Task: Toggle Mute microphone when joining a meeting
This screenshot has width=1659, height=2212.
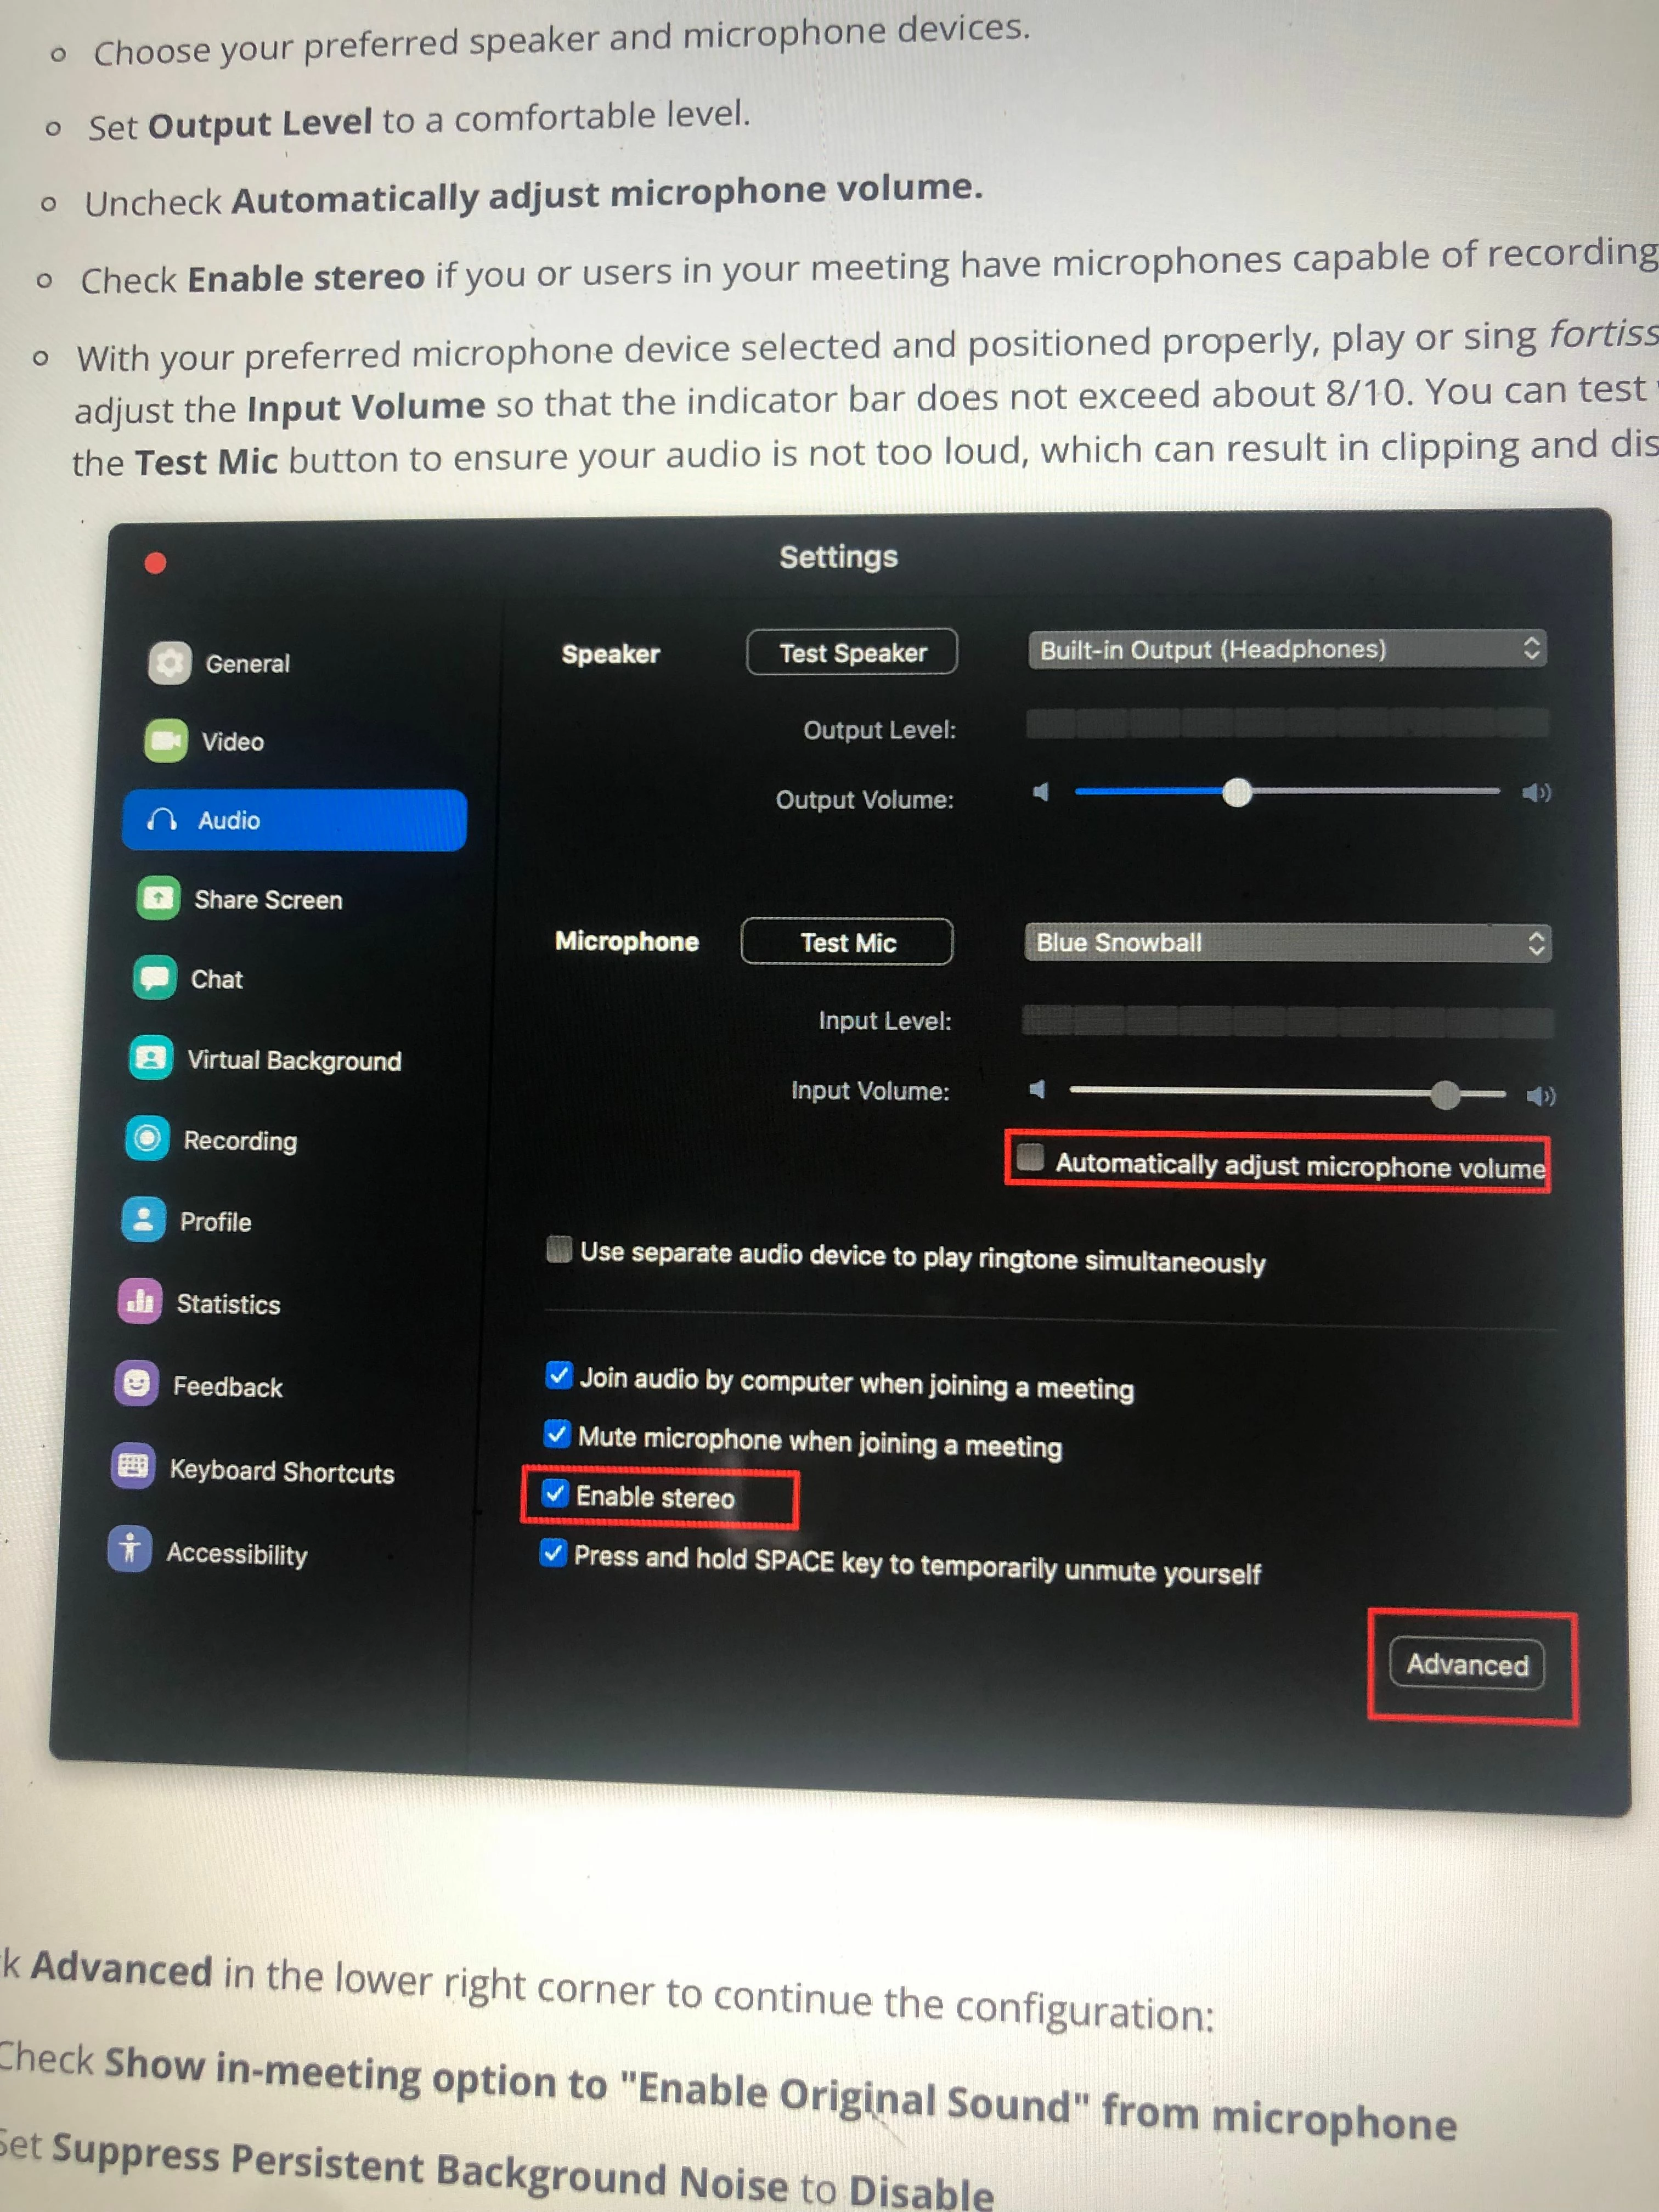Action: click(x=557, y=1434)
